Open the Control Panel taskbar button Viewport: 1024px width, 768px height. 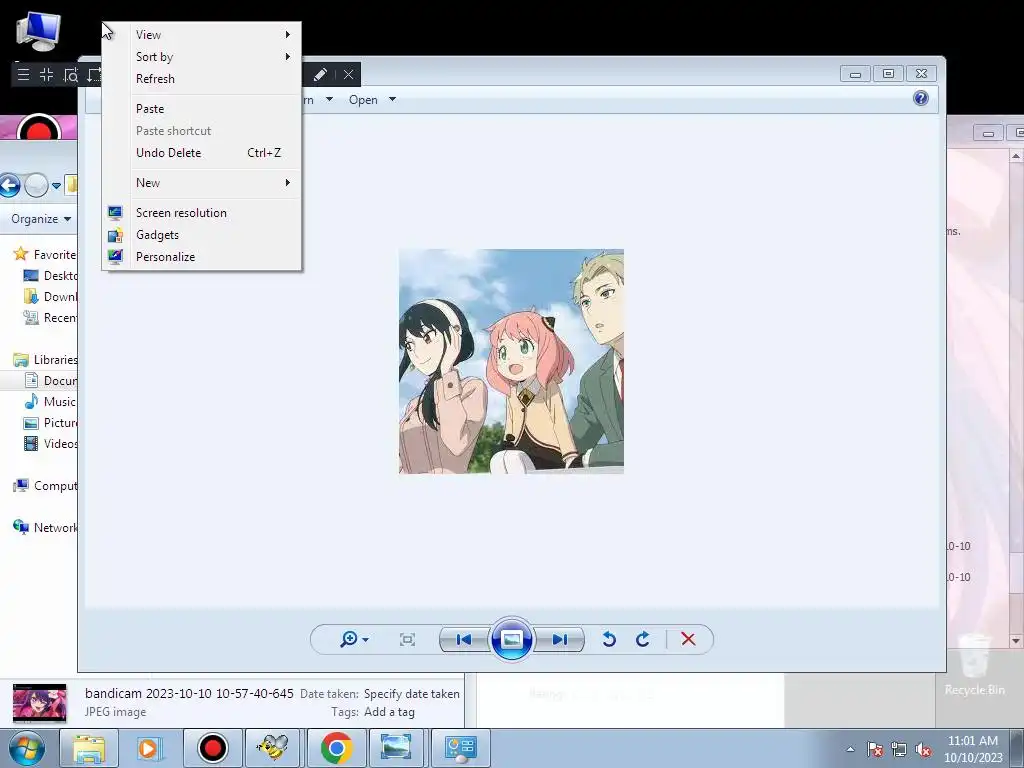point(460,748)
